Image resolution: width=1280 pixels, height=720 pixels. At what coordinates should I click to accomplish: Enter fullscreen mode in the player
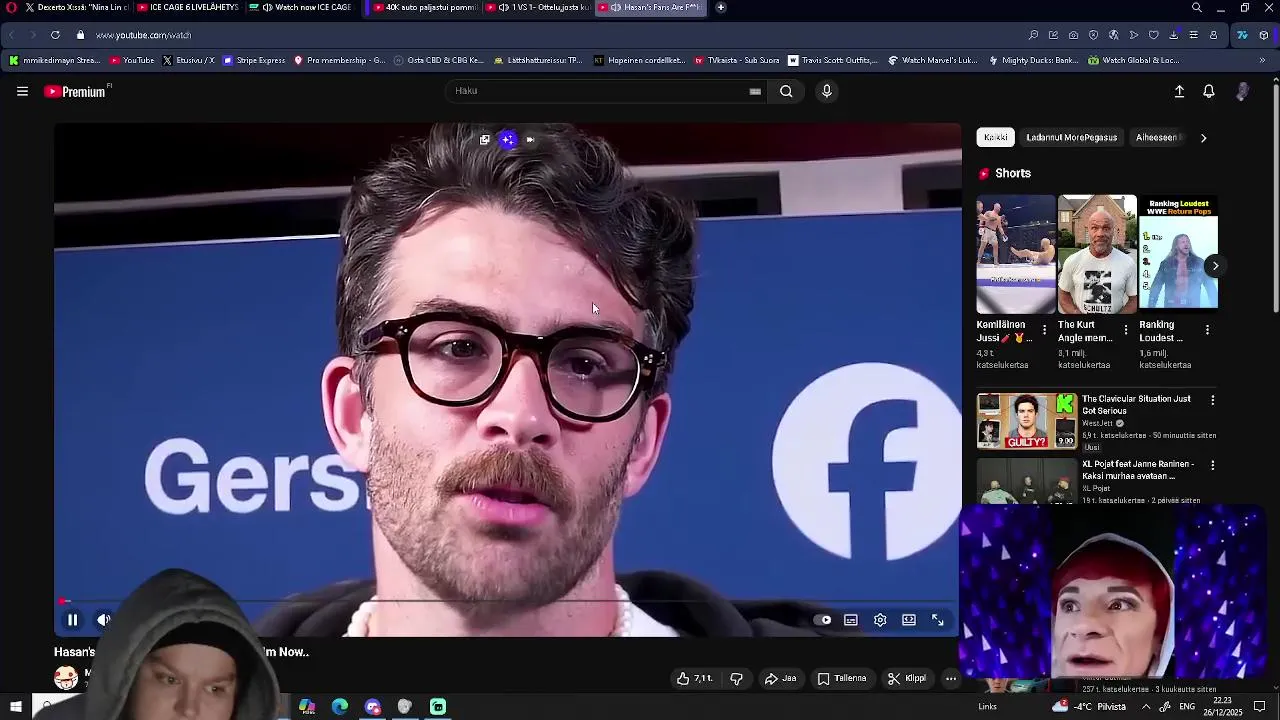click(x=938, y=620)
